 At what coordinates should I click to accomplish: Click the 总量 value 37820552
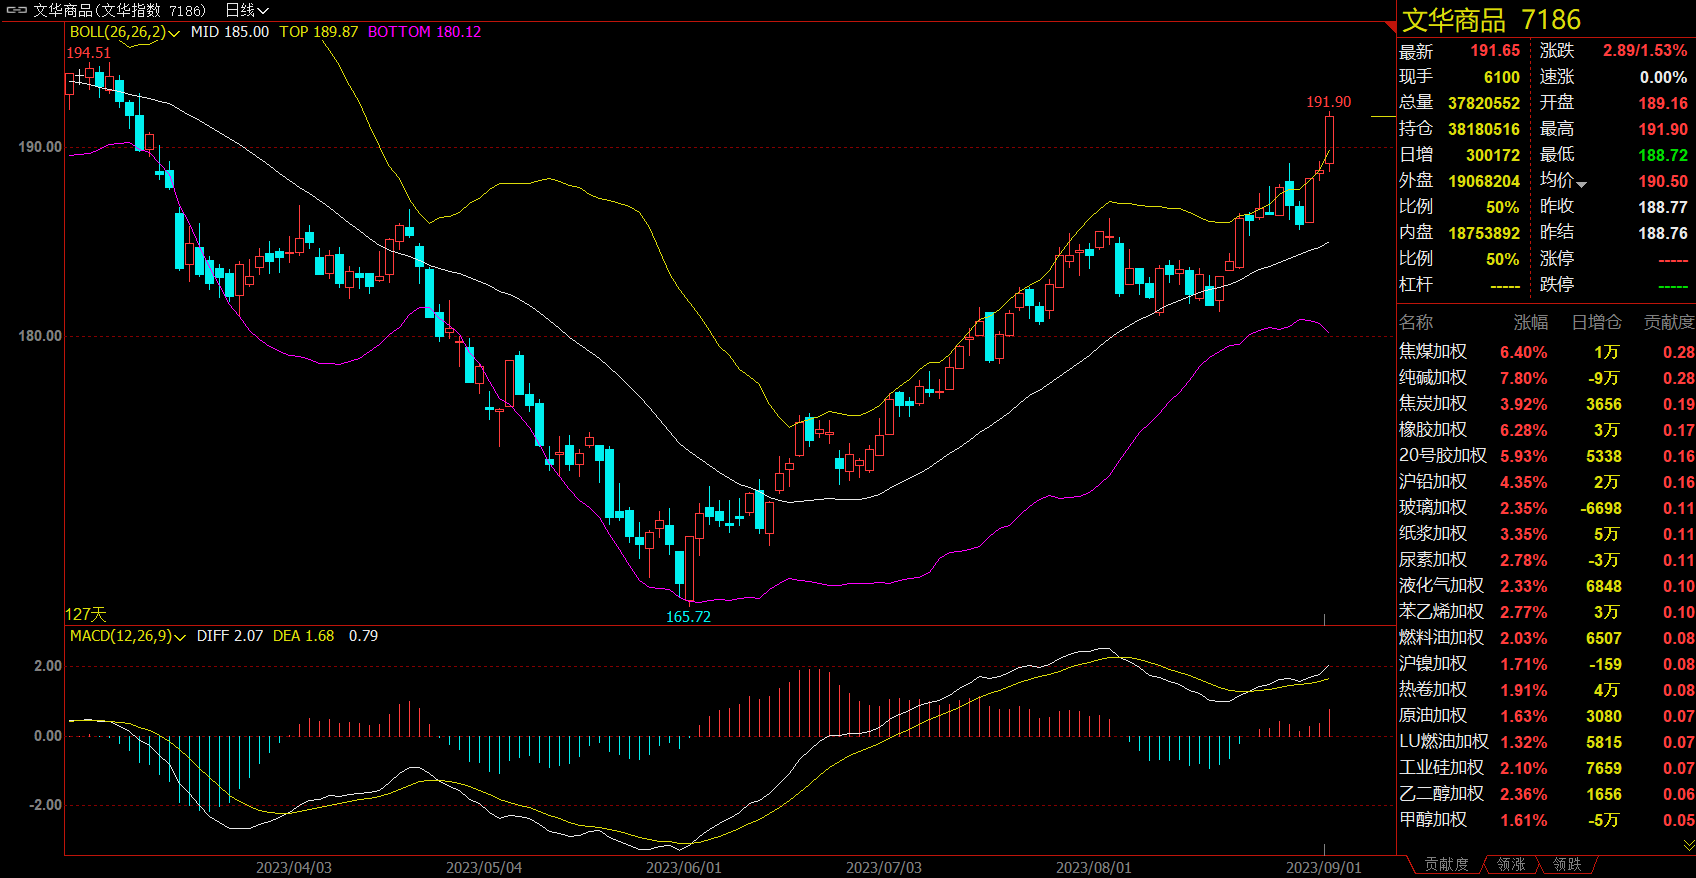pos(1484,103)
